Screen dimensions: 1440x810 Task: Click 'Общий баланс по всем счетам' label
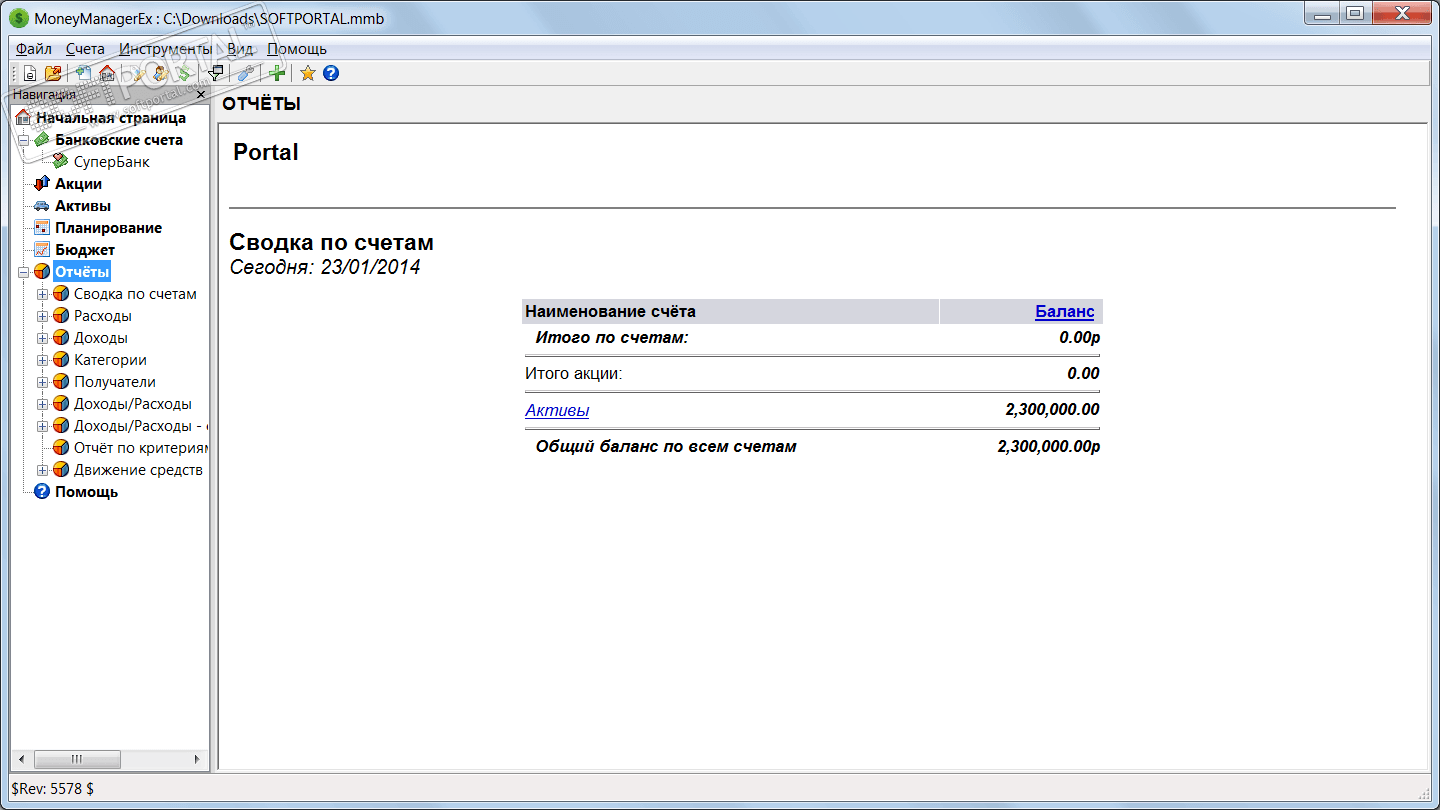[666, 446]
